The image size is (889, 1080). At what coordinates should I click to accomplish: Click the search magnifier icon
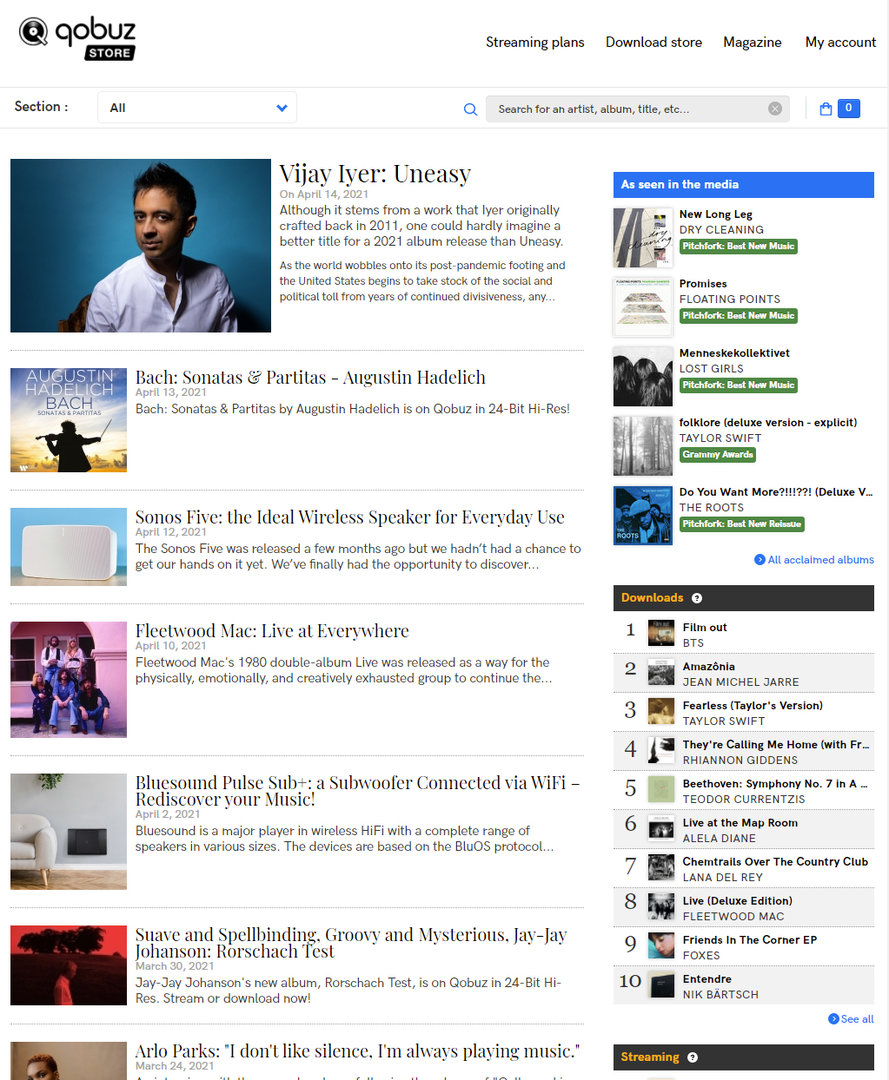coord(470,109)
